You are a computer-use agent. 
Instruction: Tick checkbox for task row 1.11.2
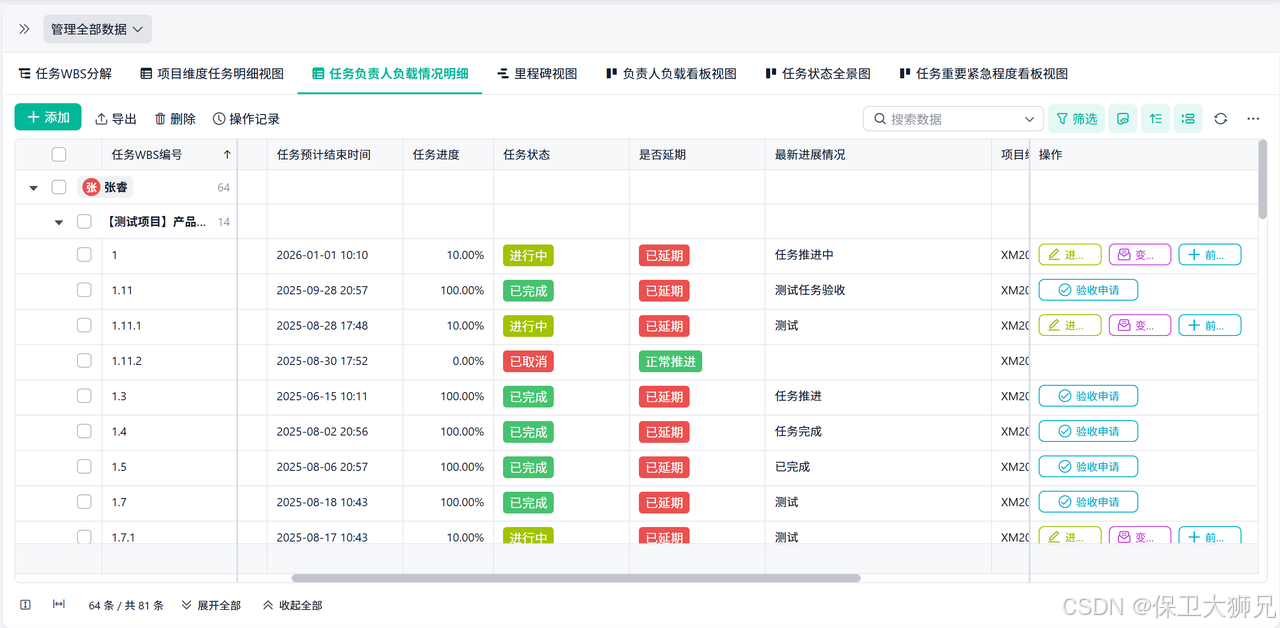click(x=84, y=361)
